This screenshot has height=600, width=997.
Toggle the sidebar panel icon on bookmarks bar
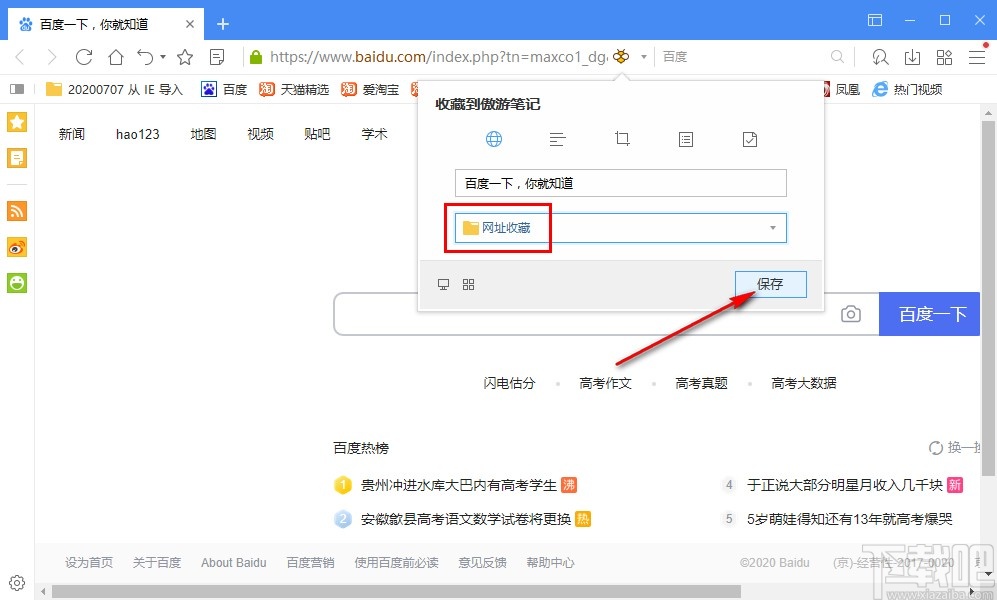pos(17,90)
